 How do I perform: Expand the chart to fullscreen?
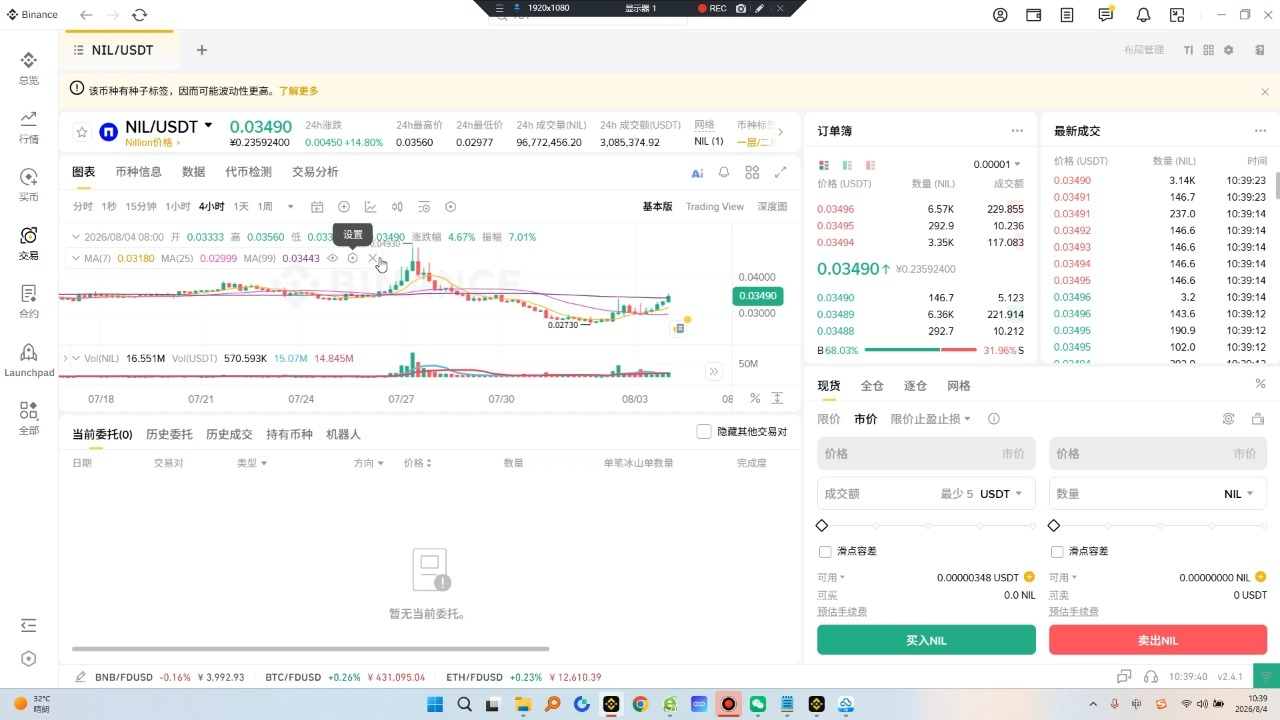tap(780, 172)
